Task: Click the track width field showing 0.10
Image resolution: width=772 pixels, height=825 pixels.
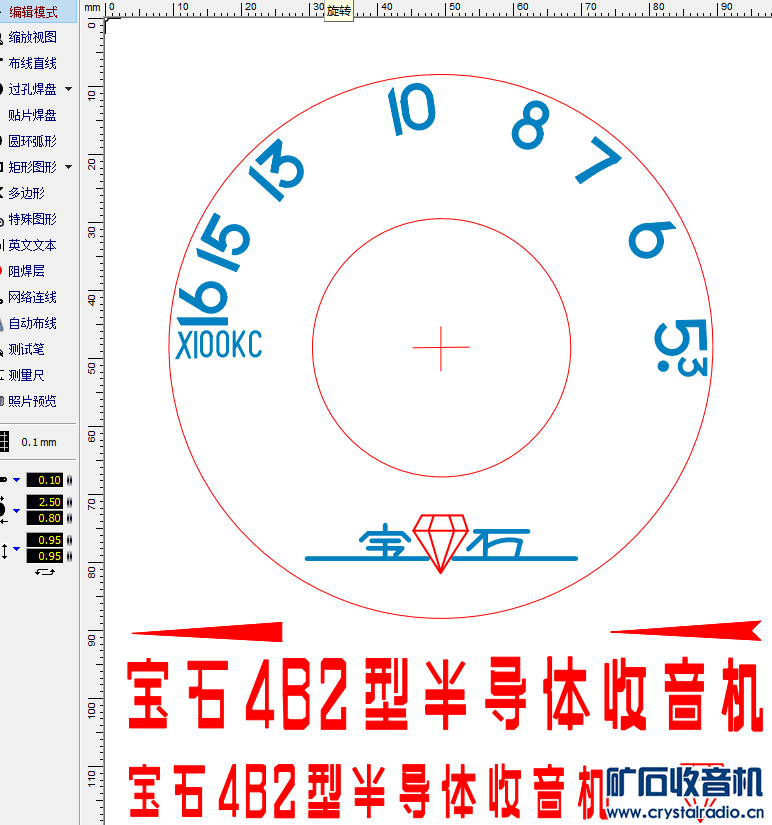Action: [x=45, y=480]
